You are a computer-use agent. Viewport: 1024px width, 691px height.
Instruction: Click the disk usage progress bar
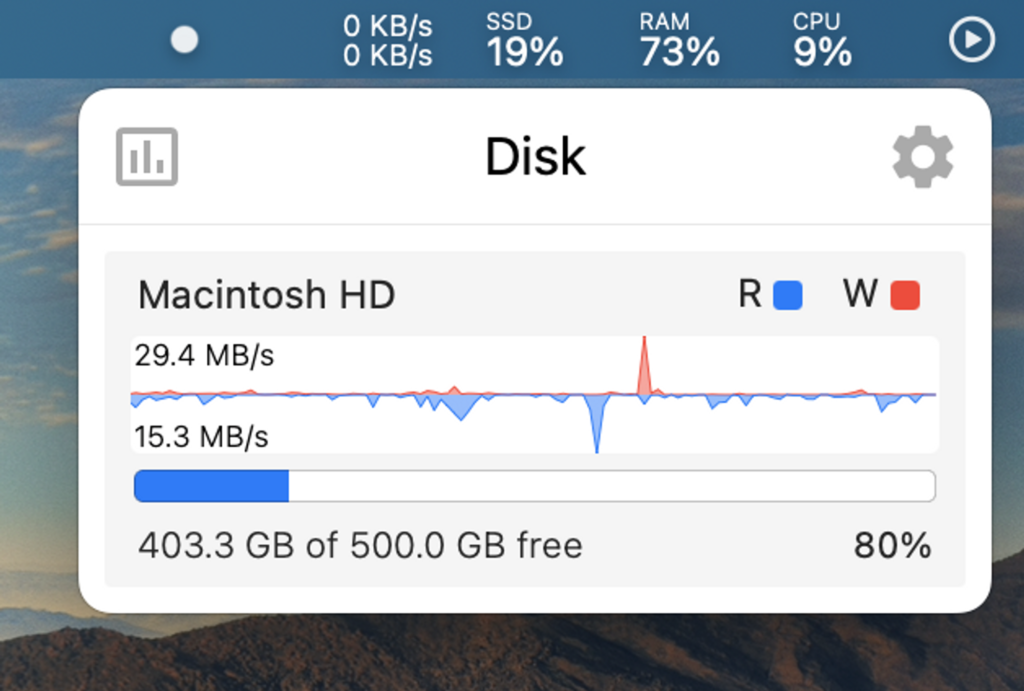[534, 486]
